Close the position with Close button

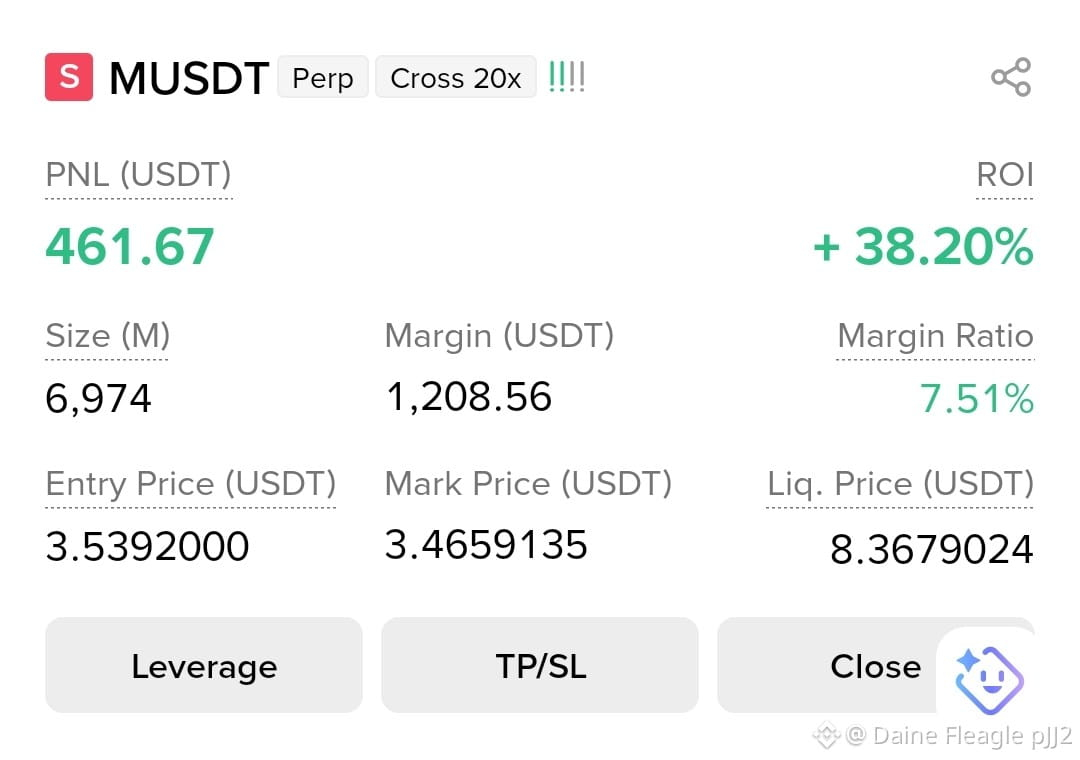coord(875,666)
